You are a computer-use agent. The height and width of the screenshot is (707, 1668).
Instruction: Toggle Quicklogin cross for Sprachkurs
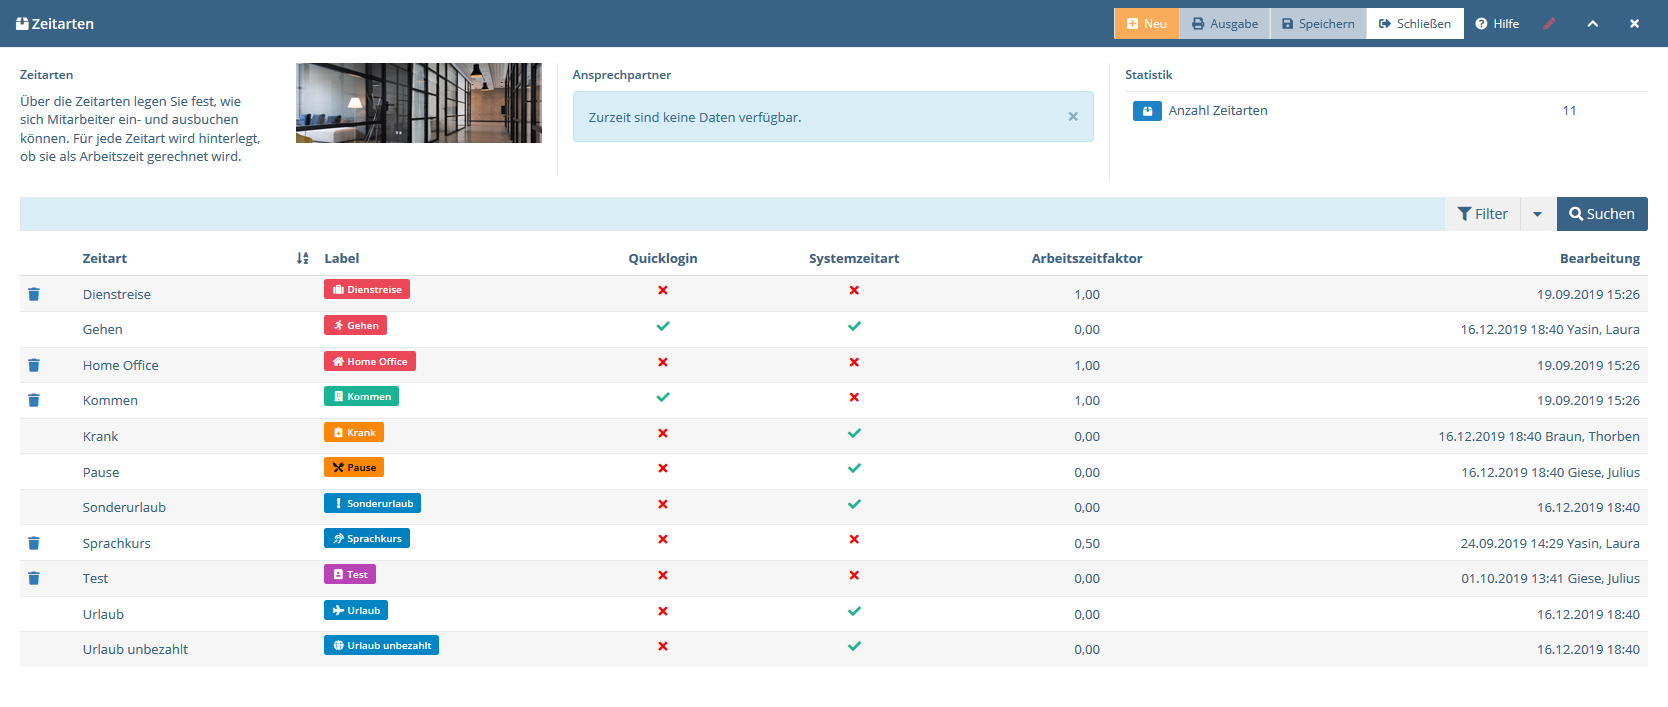(x=663, y=539)
